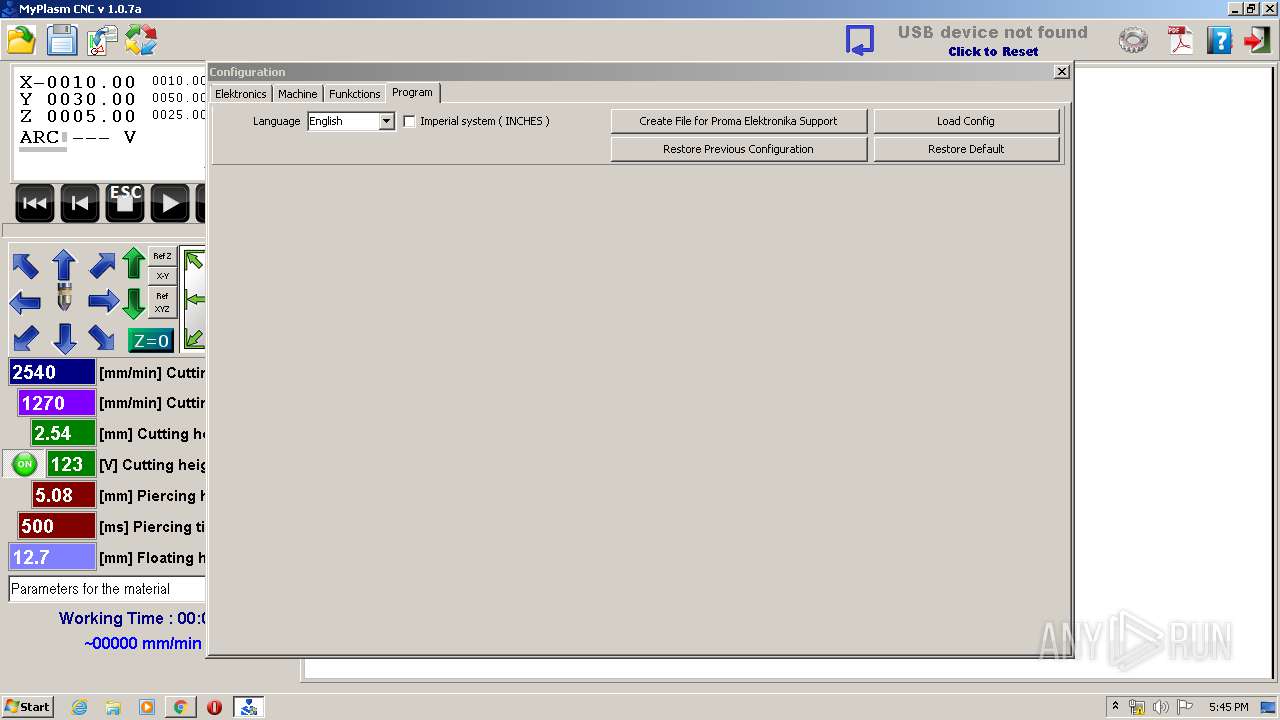Jog torch left with blue arrow
1280x720 pixels.
pos(25,301)
